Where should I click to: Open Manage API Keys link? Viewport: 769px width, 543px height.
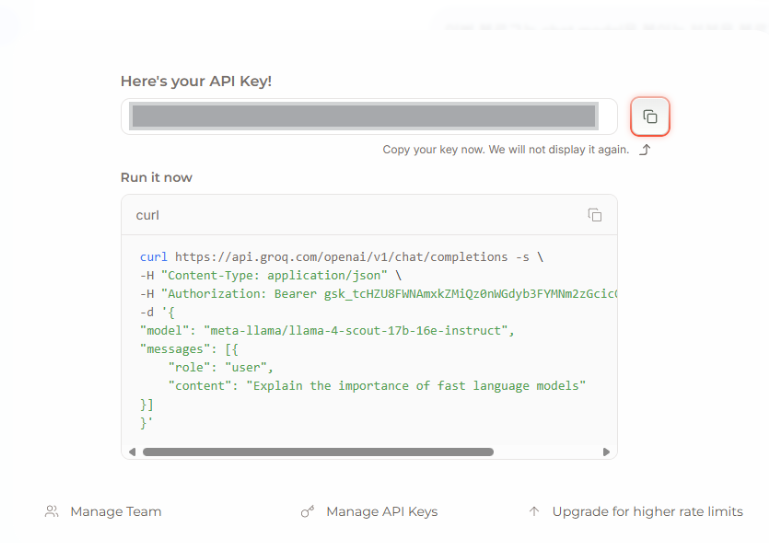(x=382, y=512)
